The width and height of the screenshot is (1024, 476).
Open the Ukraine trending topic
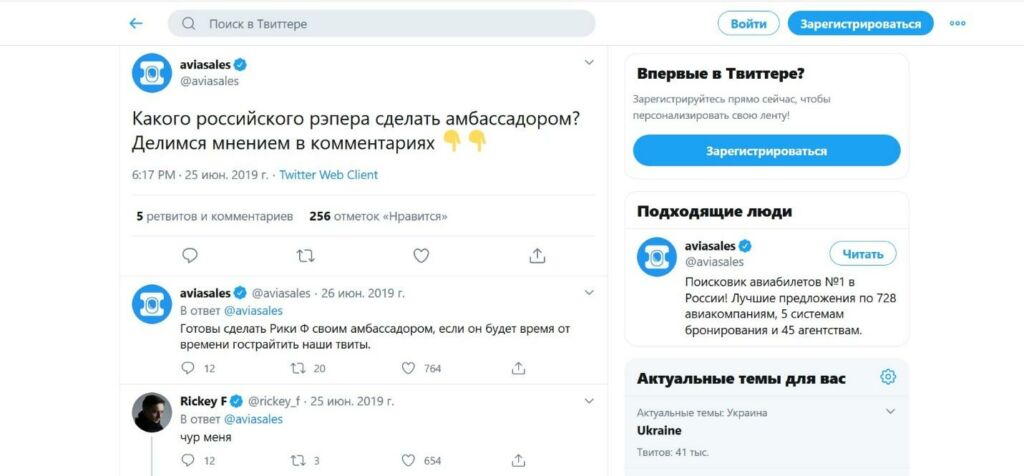point(659,431)
